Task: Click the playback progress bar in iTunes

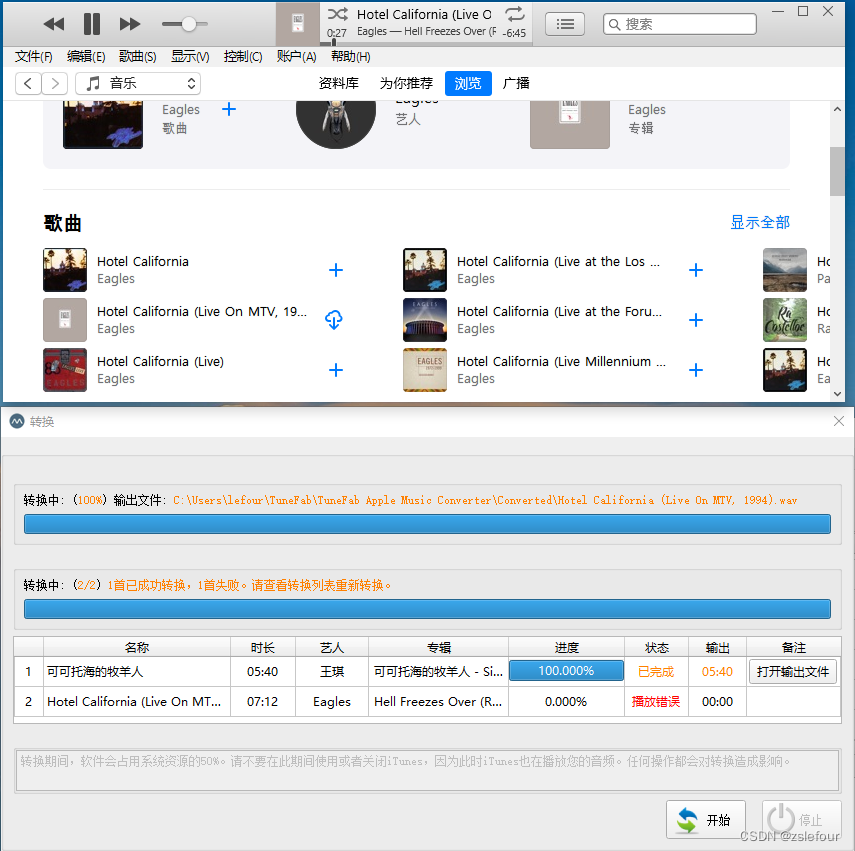Action: [425, 44]
